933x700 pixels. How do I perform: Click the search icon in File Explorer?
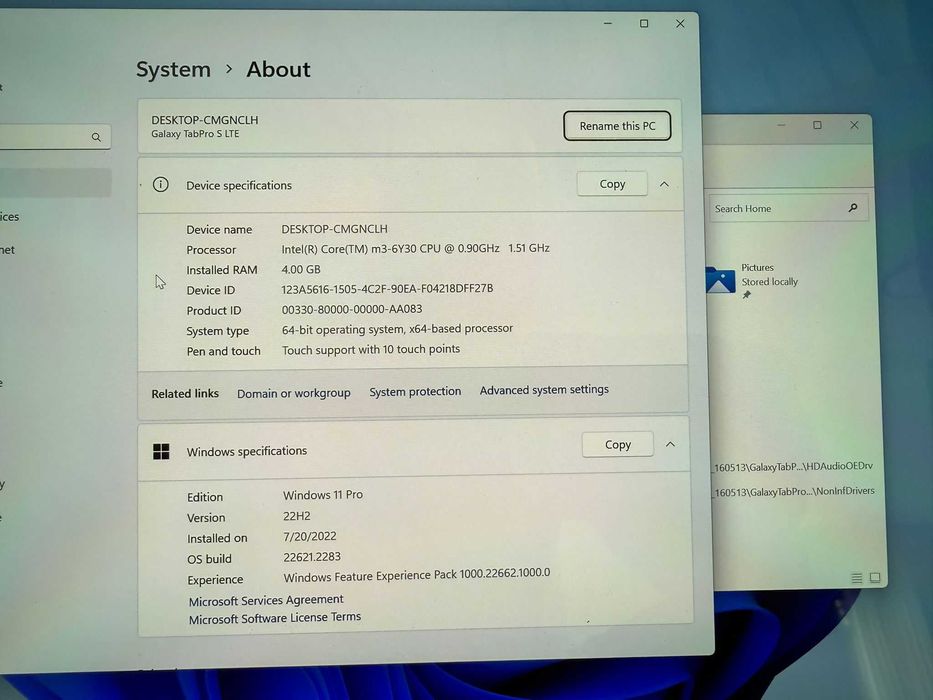(853, 208)
